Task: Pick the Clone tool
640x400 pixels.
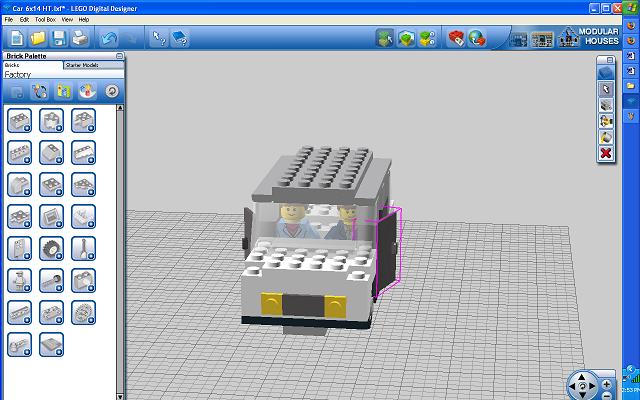Action: 606,105
